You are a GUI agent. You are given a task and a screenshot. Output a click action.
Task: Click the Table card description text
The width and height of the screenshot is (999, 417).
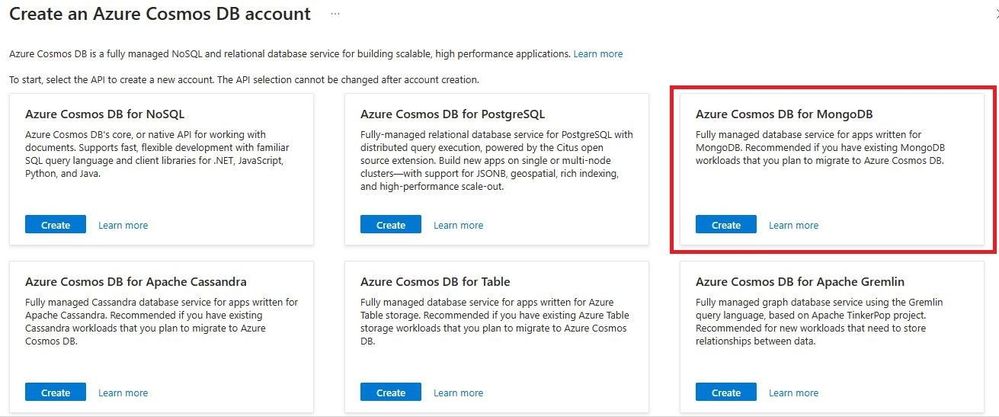point(494,322)
